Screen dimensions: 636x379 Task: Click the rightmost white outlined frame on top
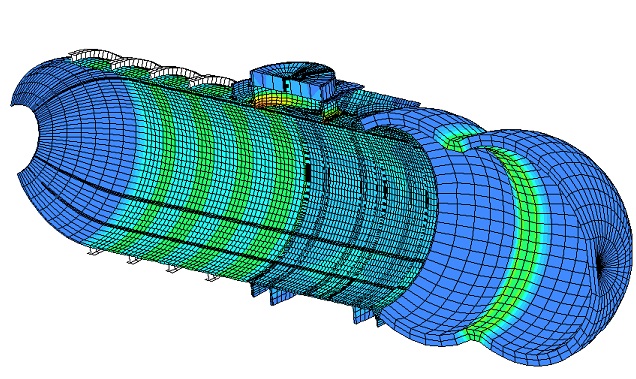tap(213, 80)
